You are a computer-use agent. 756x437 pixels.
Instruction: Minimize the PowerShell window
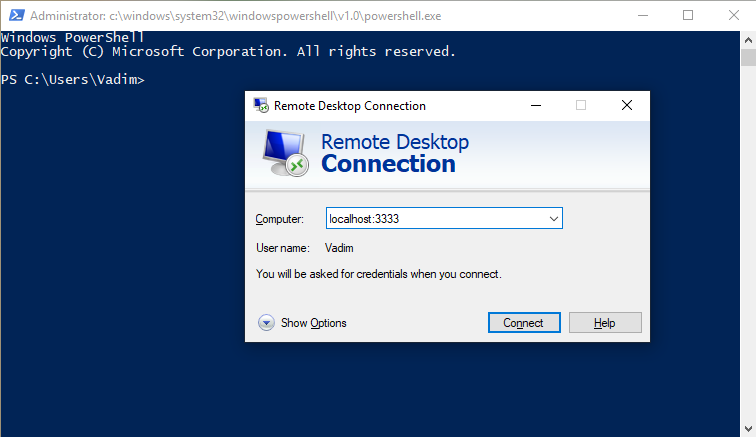coord(643,15)
